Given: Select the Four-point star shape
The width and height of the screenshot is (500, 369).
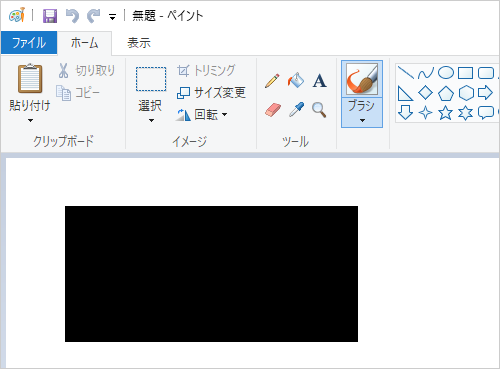Looking at the screenshot, I should [x=425, y=113].
